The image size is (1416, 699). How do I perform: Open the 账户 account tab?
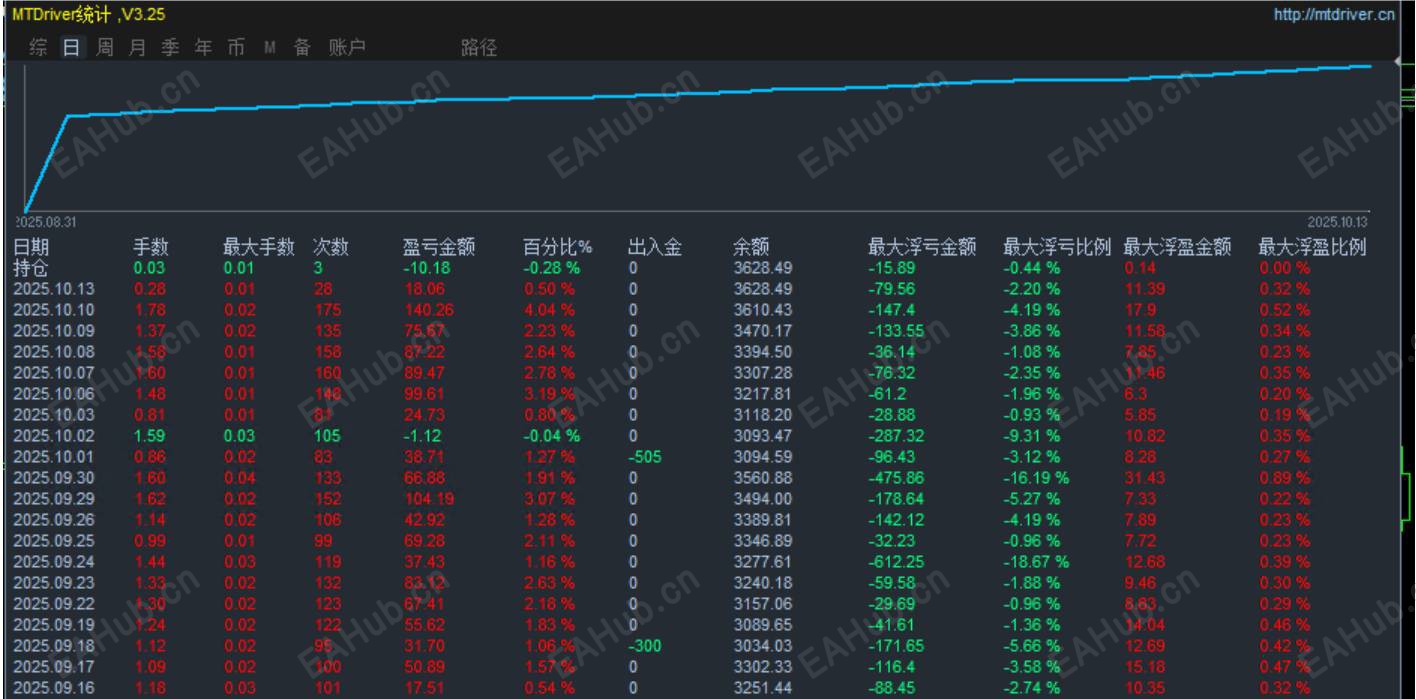coord(347,47)
